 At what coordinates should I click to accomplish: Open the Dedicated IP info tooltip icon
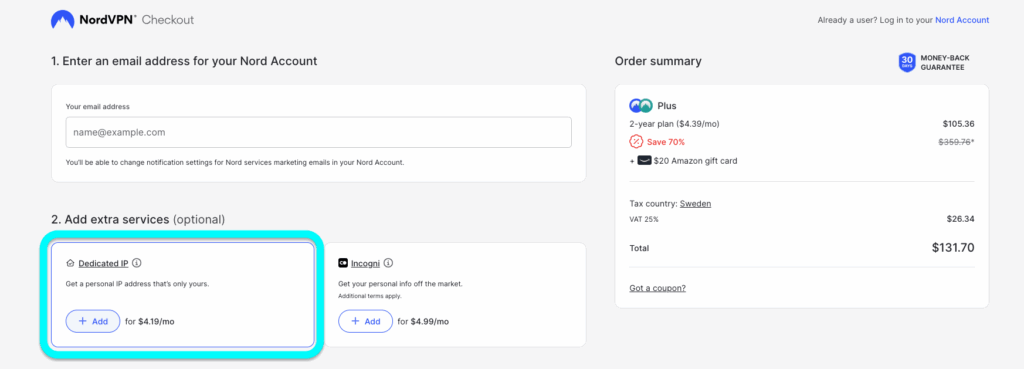point(136,263)
